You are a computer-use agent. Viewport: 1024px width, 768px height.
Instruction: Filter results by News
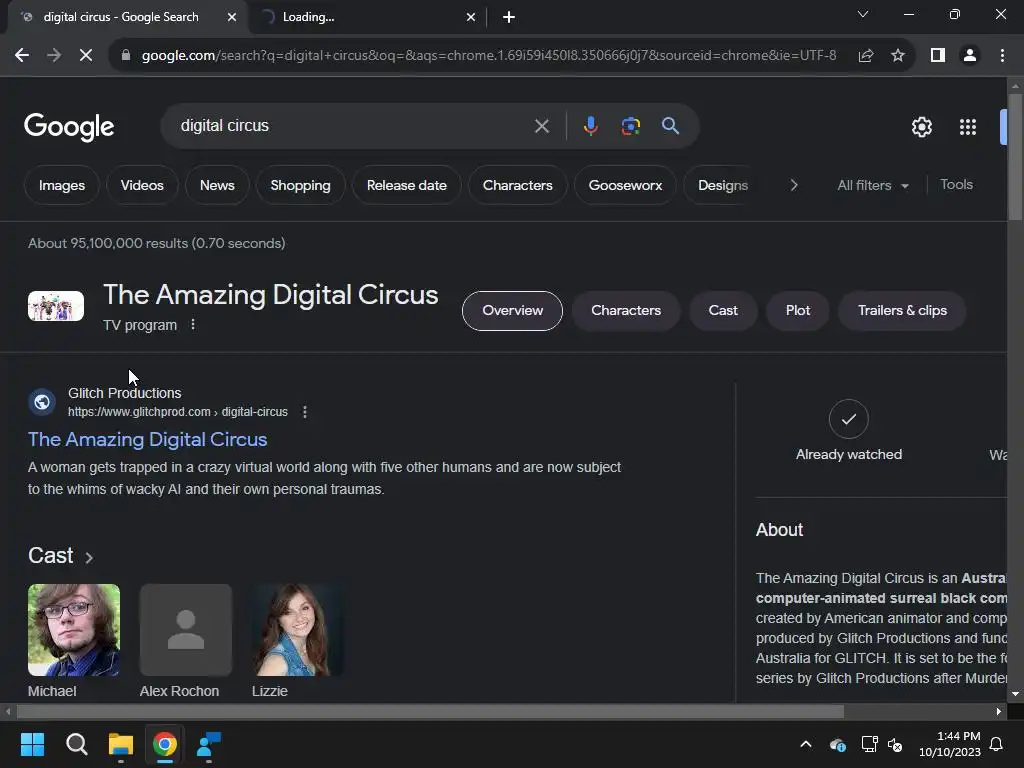pos(217,185)
